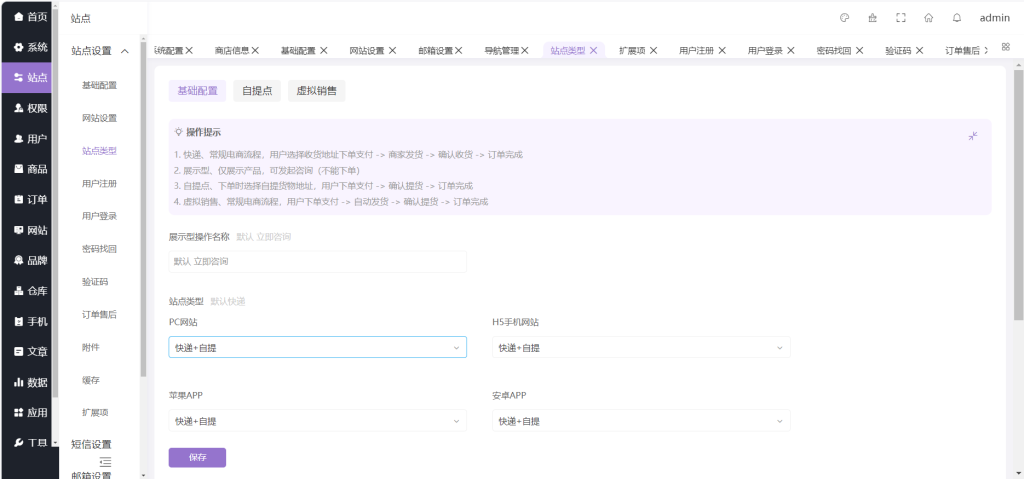The image size is (1024, 479).
Task: Close the 用户登录 tab
Action: pos(790,50)
